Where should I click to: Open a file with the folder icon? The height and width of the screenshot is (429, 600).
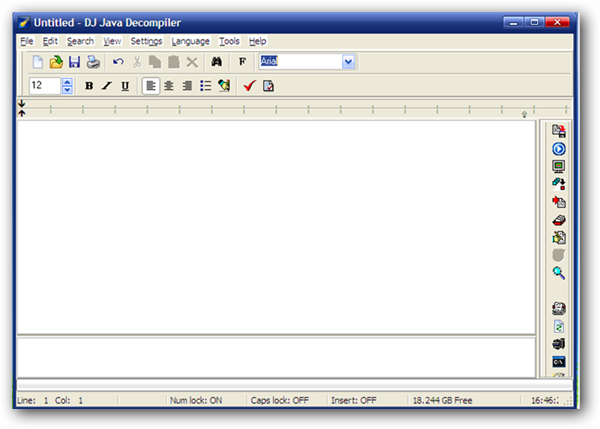click(x=56, y=62)
